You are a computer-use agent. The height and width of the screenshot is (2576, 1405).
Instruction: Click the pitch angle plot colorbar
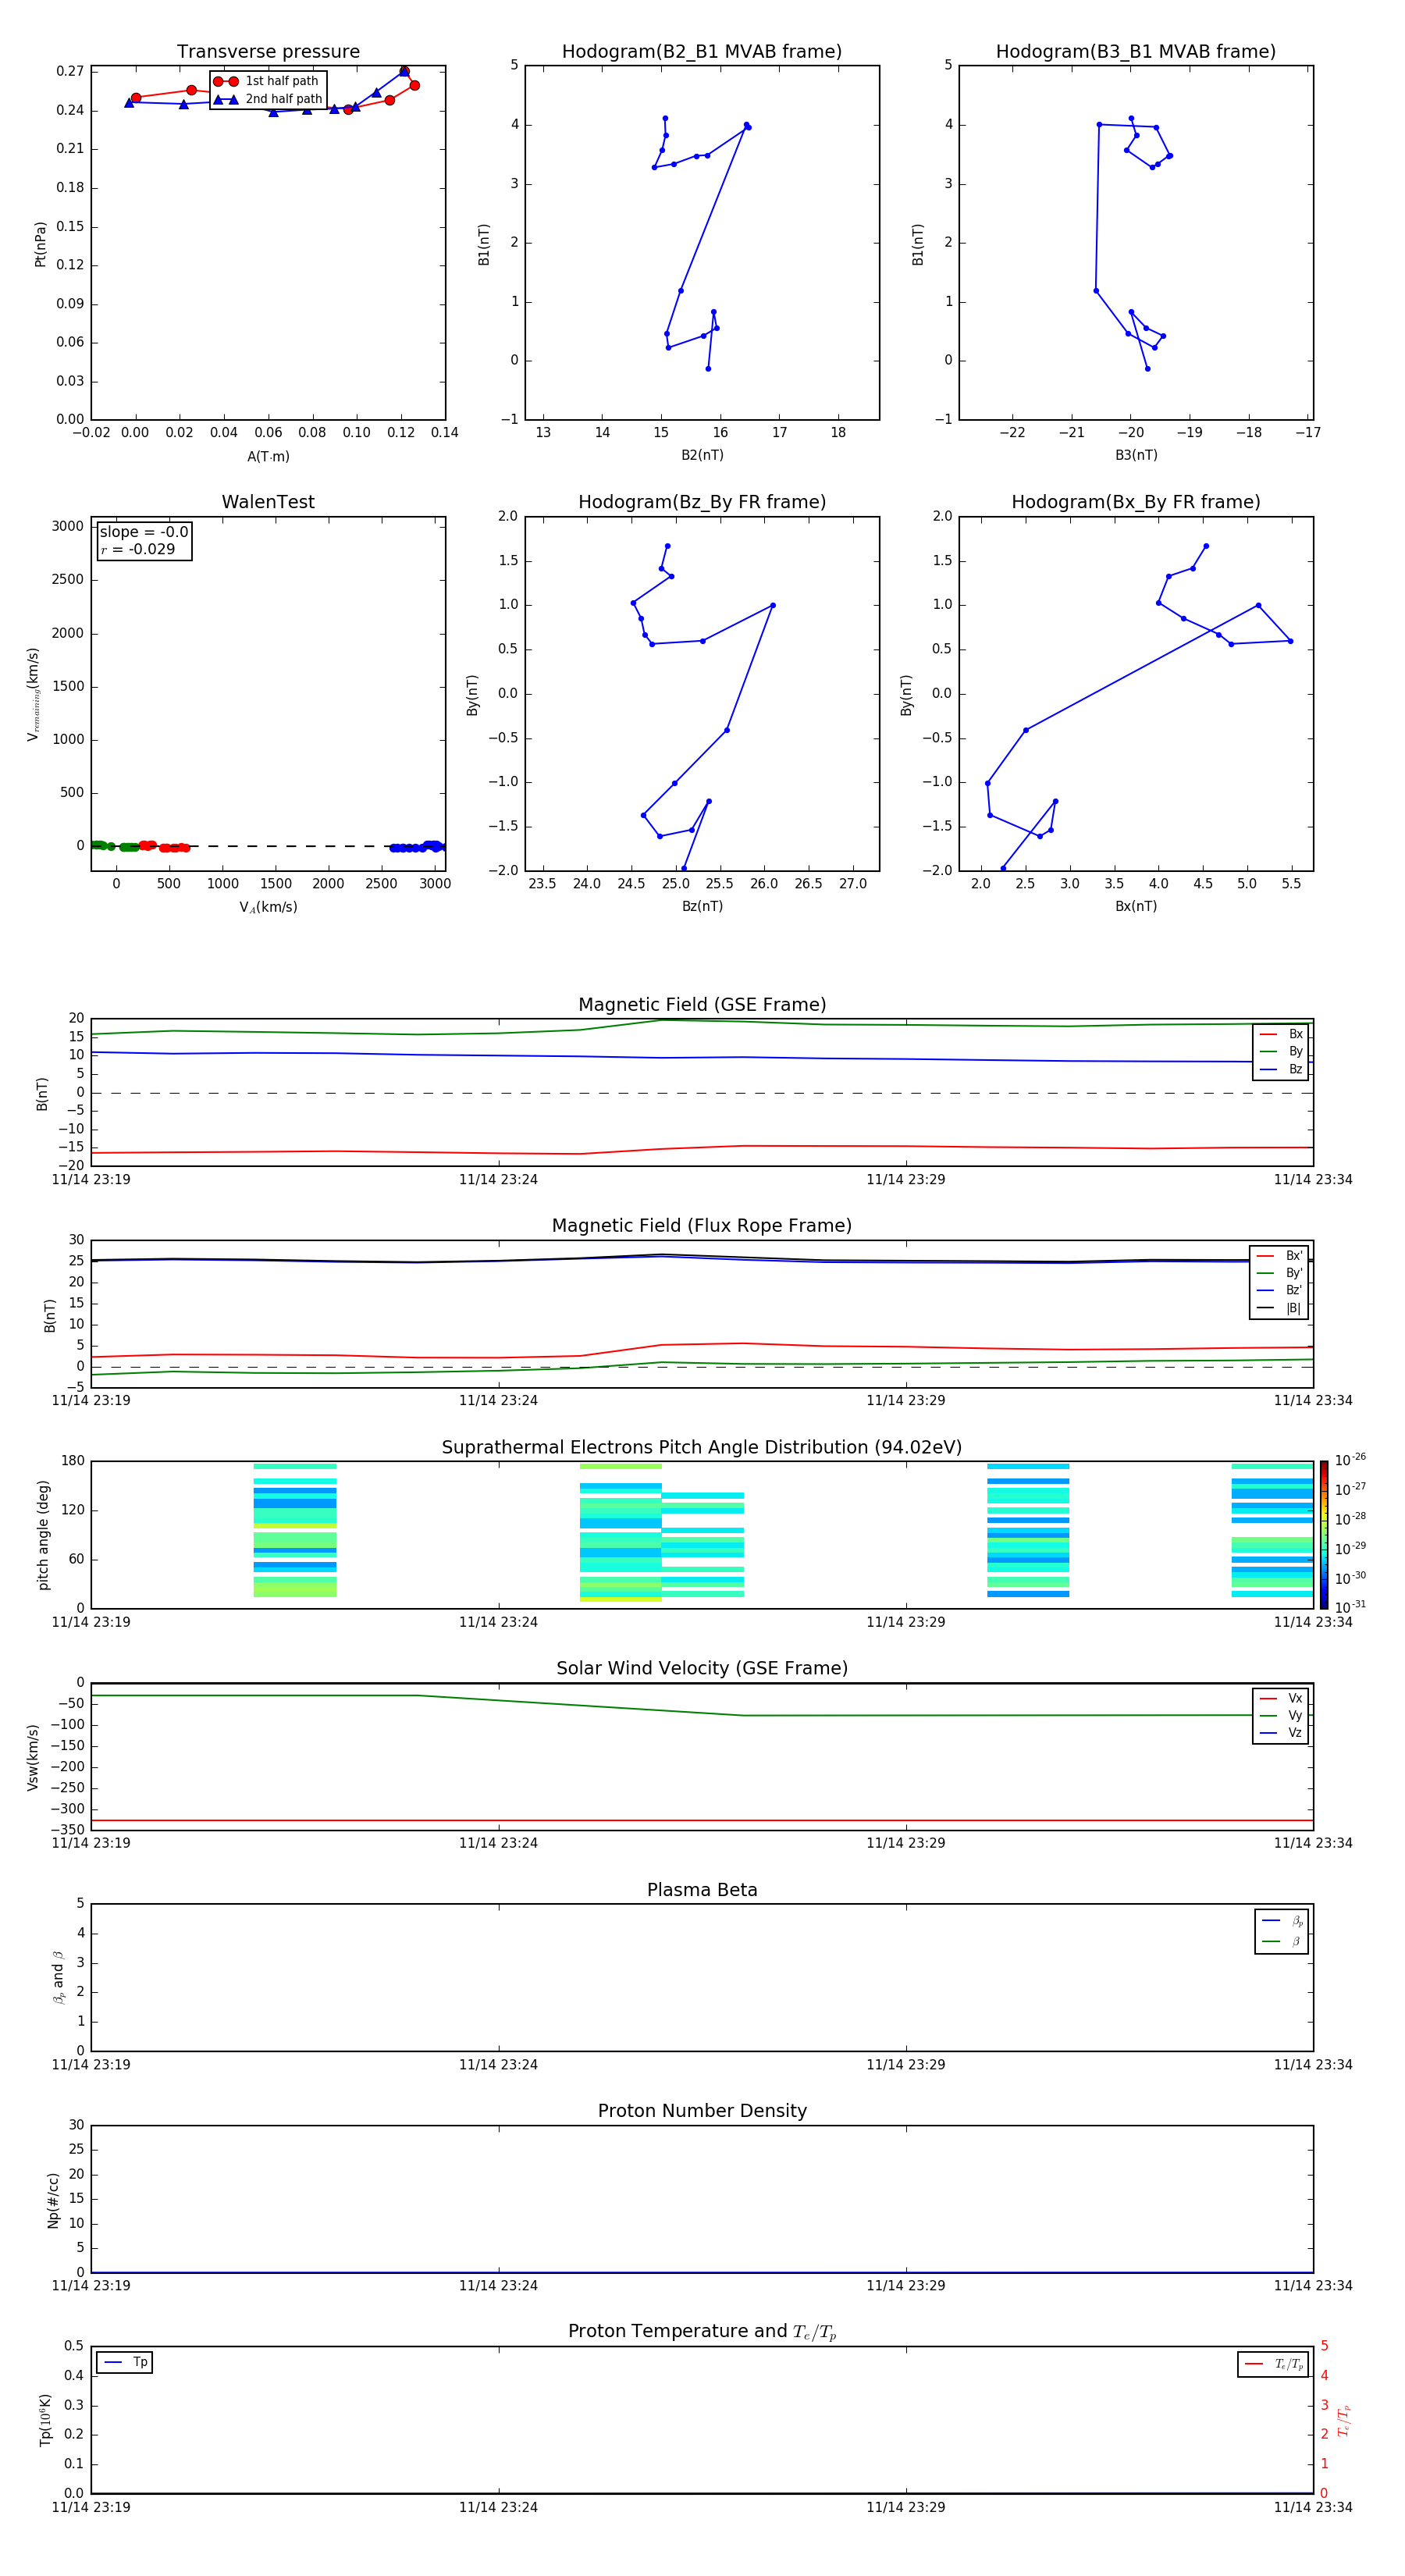click(x=1324, y=1535)
